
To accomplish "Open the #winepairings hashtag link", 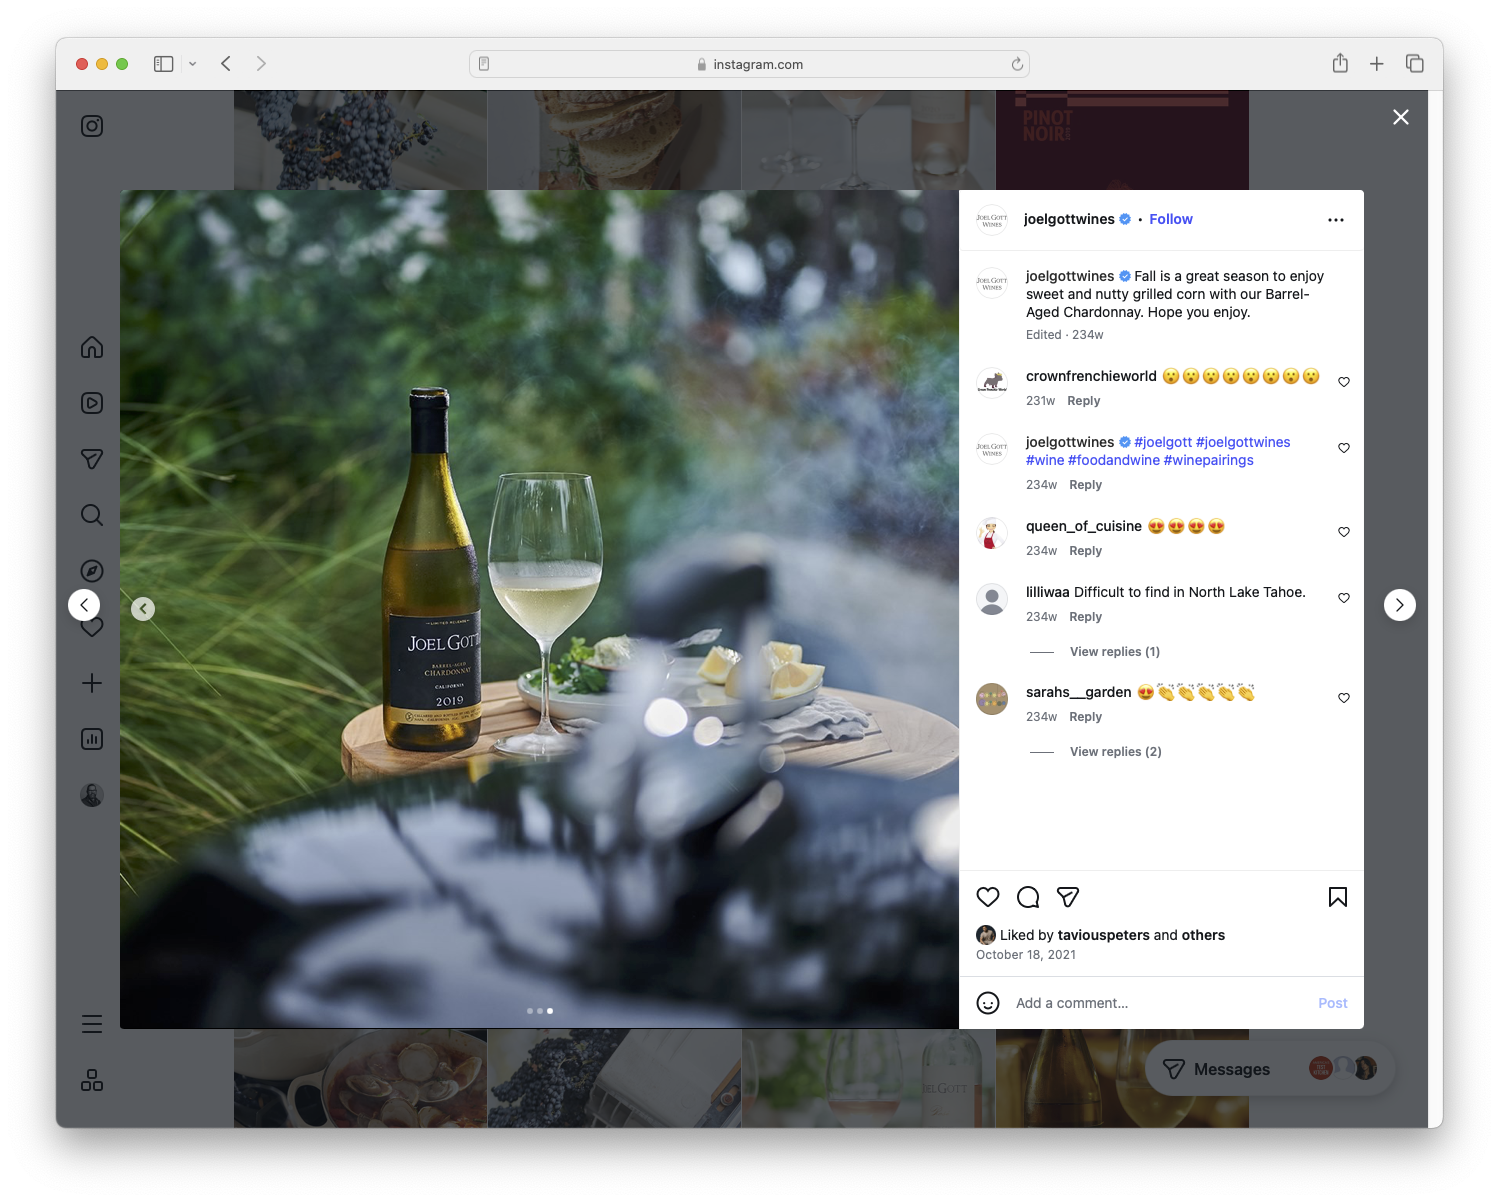I will tap(1208, 460).
